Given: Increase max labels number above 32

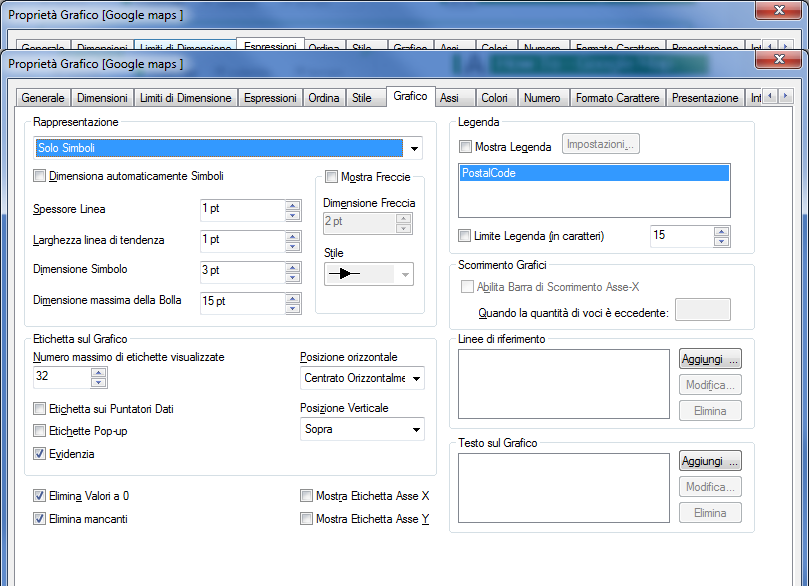Looking at the screenshot, I should [x=99, y=372].
